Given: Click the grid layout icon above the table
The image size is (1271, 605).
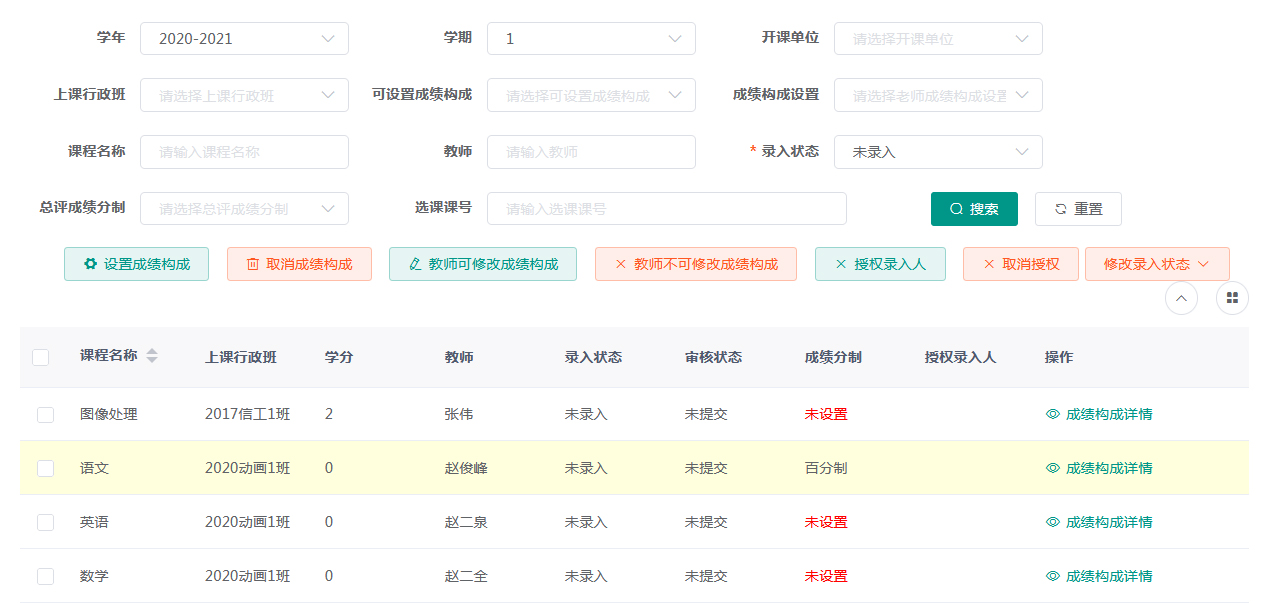Looking at the screenshot, I should coord(1232,298).
